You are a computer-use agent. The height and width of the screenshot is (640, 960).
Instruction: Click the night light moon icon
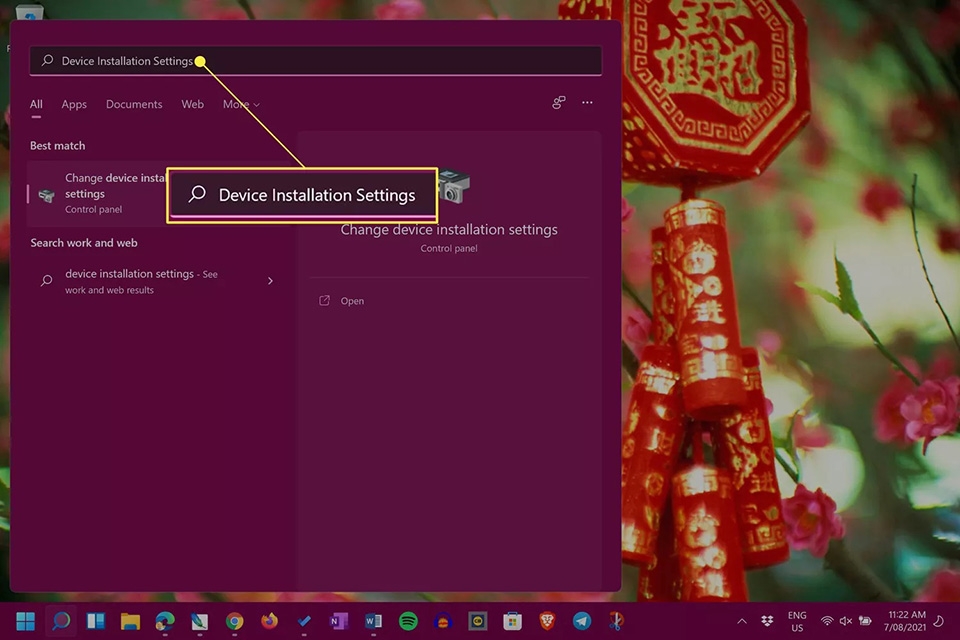coord(941,620)
